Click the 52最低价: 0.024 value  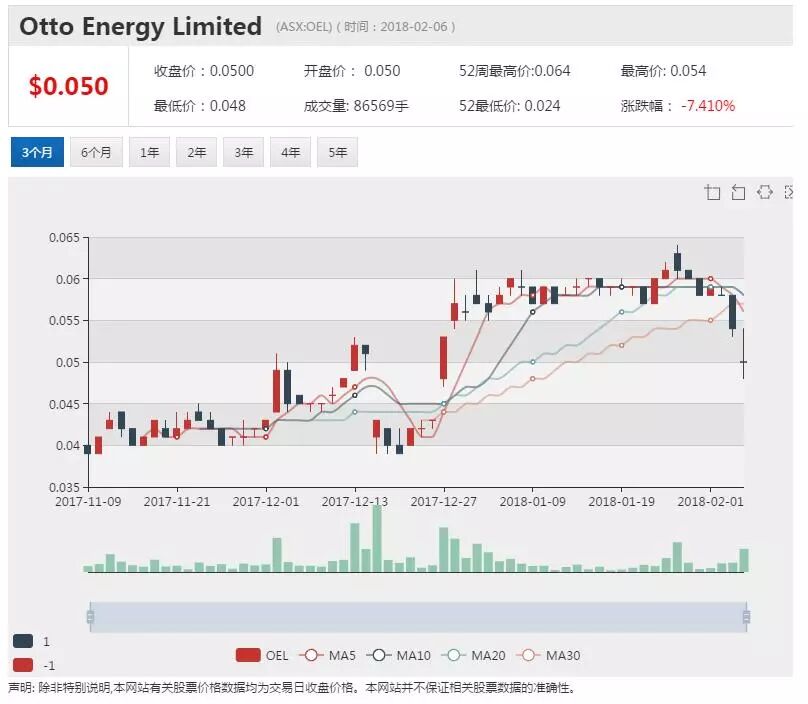tap(510, 106)
